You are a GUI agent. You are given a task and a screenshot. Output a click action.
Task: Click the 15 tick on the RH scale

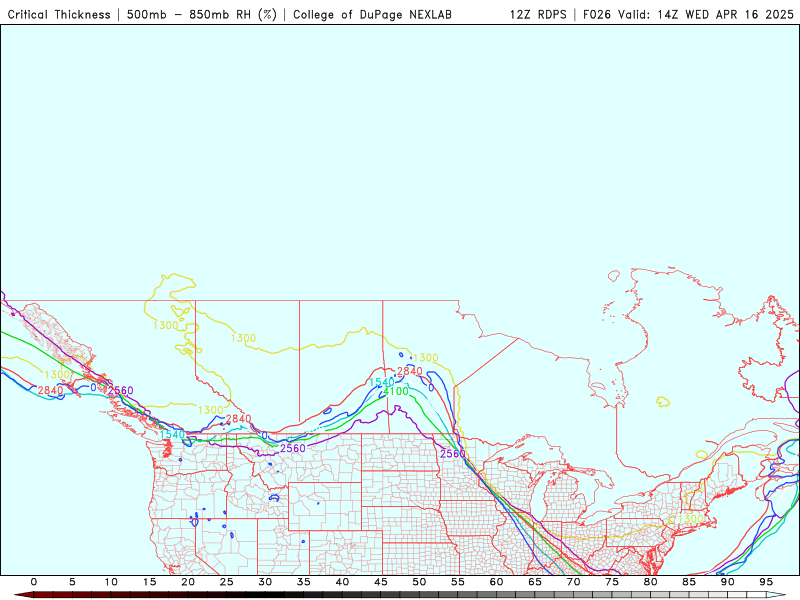149,582
